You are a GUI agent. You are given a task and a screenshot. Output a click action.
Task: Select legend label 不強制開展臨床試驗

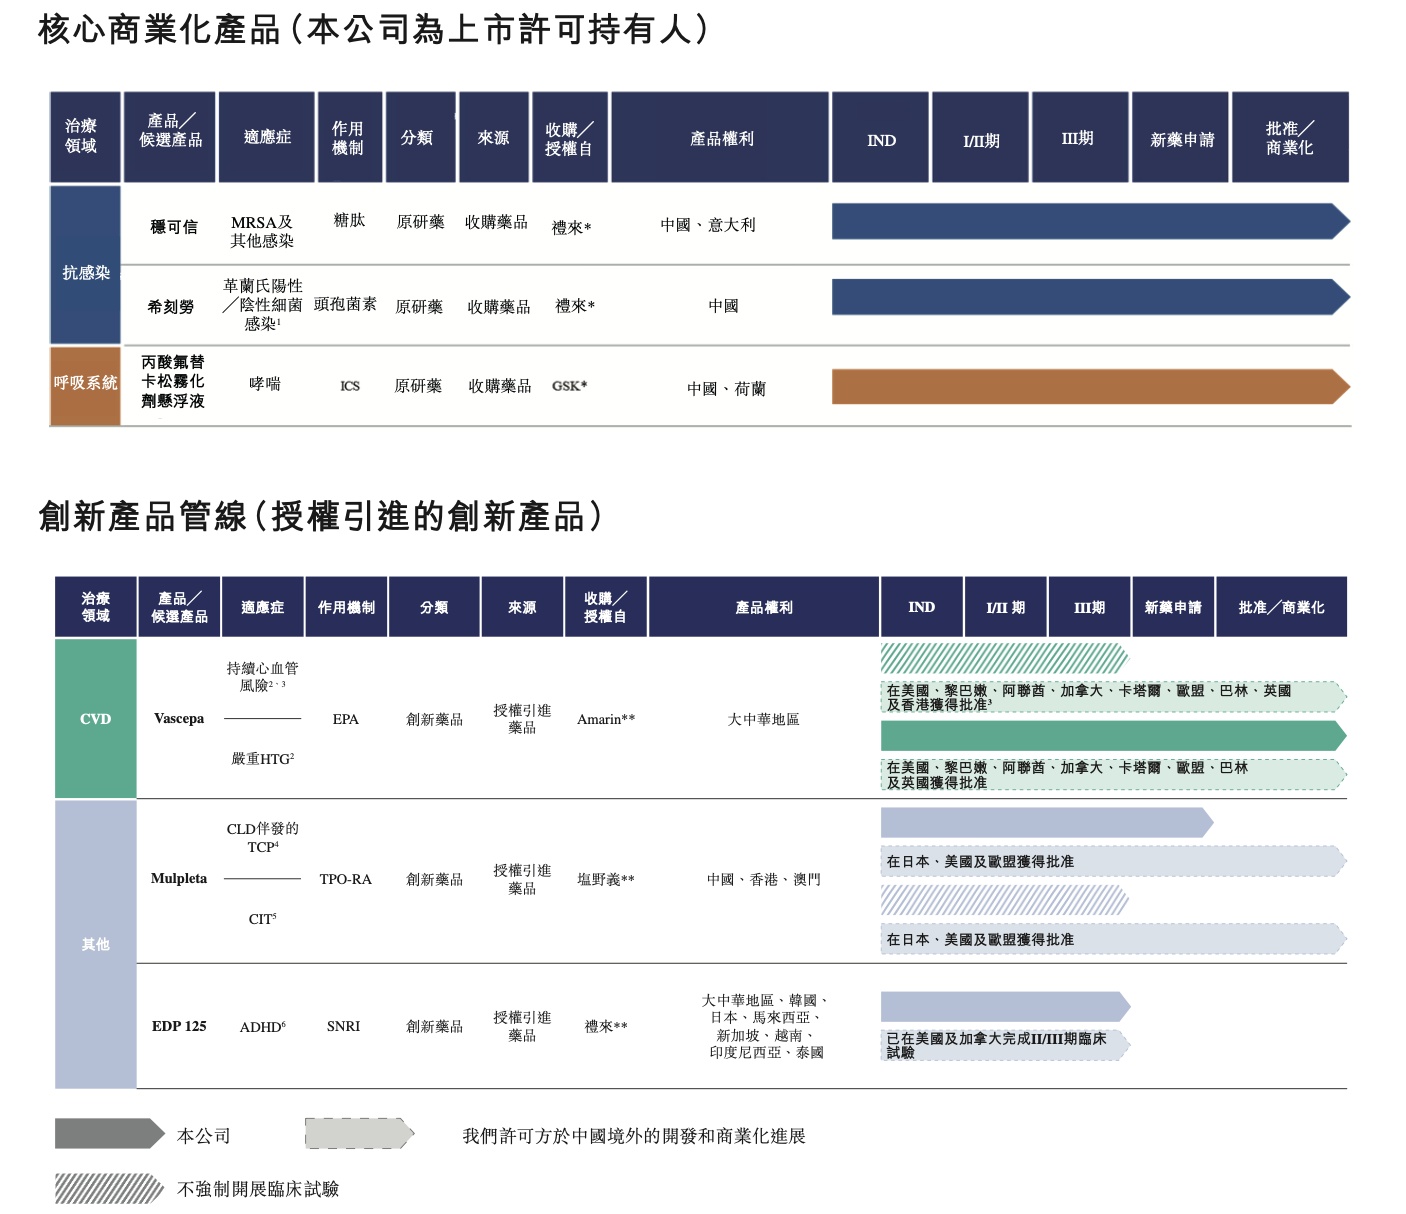[258, 1189]
